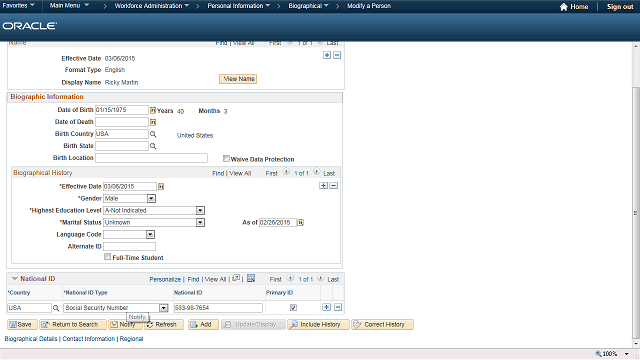Click Personalize link in National ID
The image size is (640, 360).
pos(165,279)
